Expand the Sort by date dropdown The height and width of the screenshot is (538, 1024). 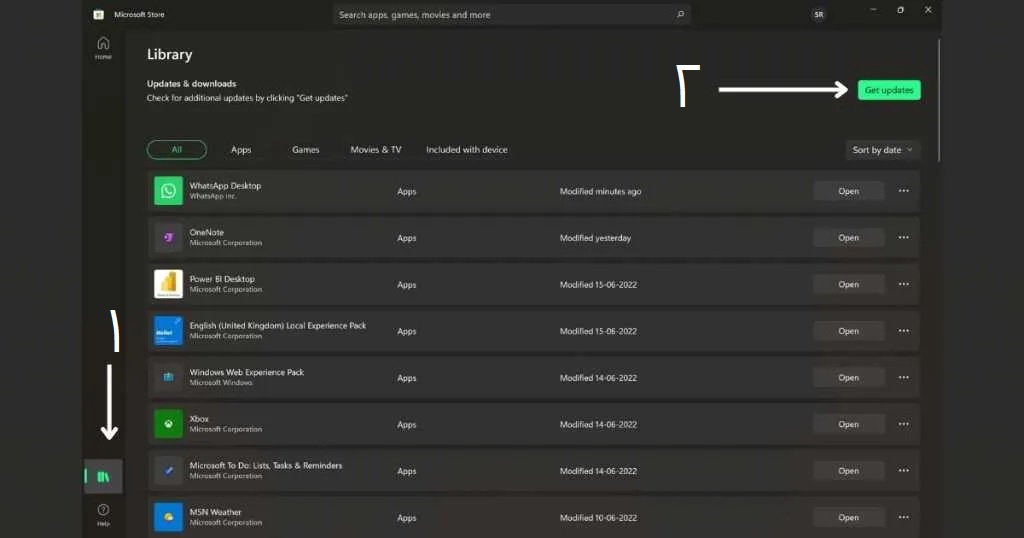click(882, 150)
